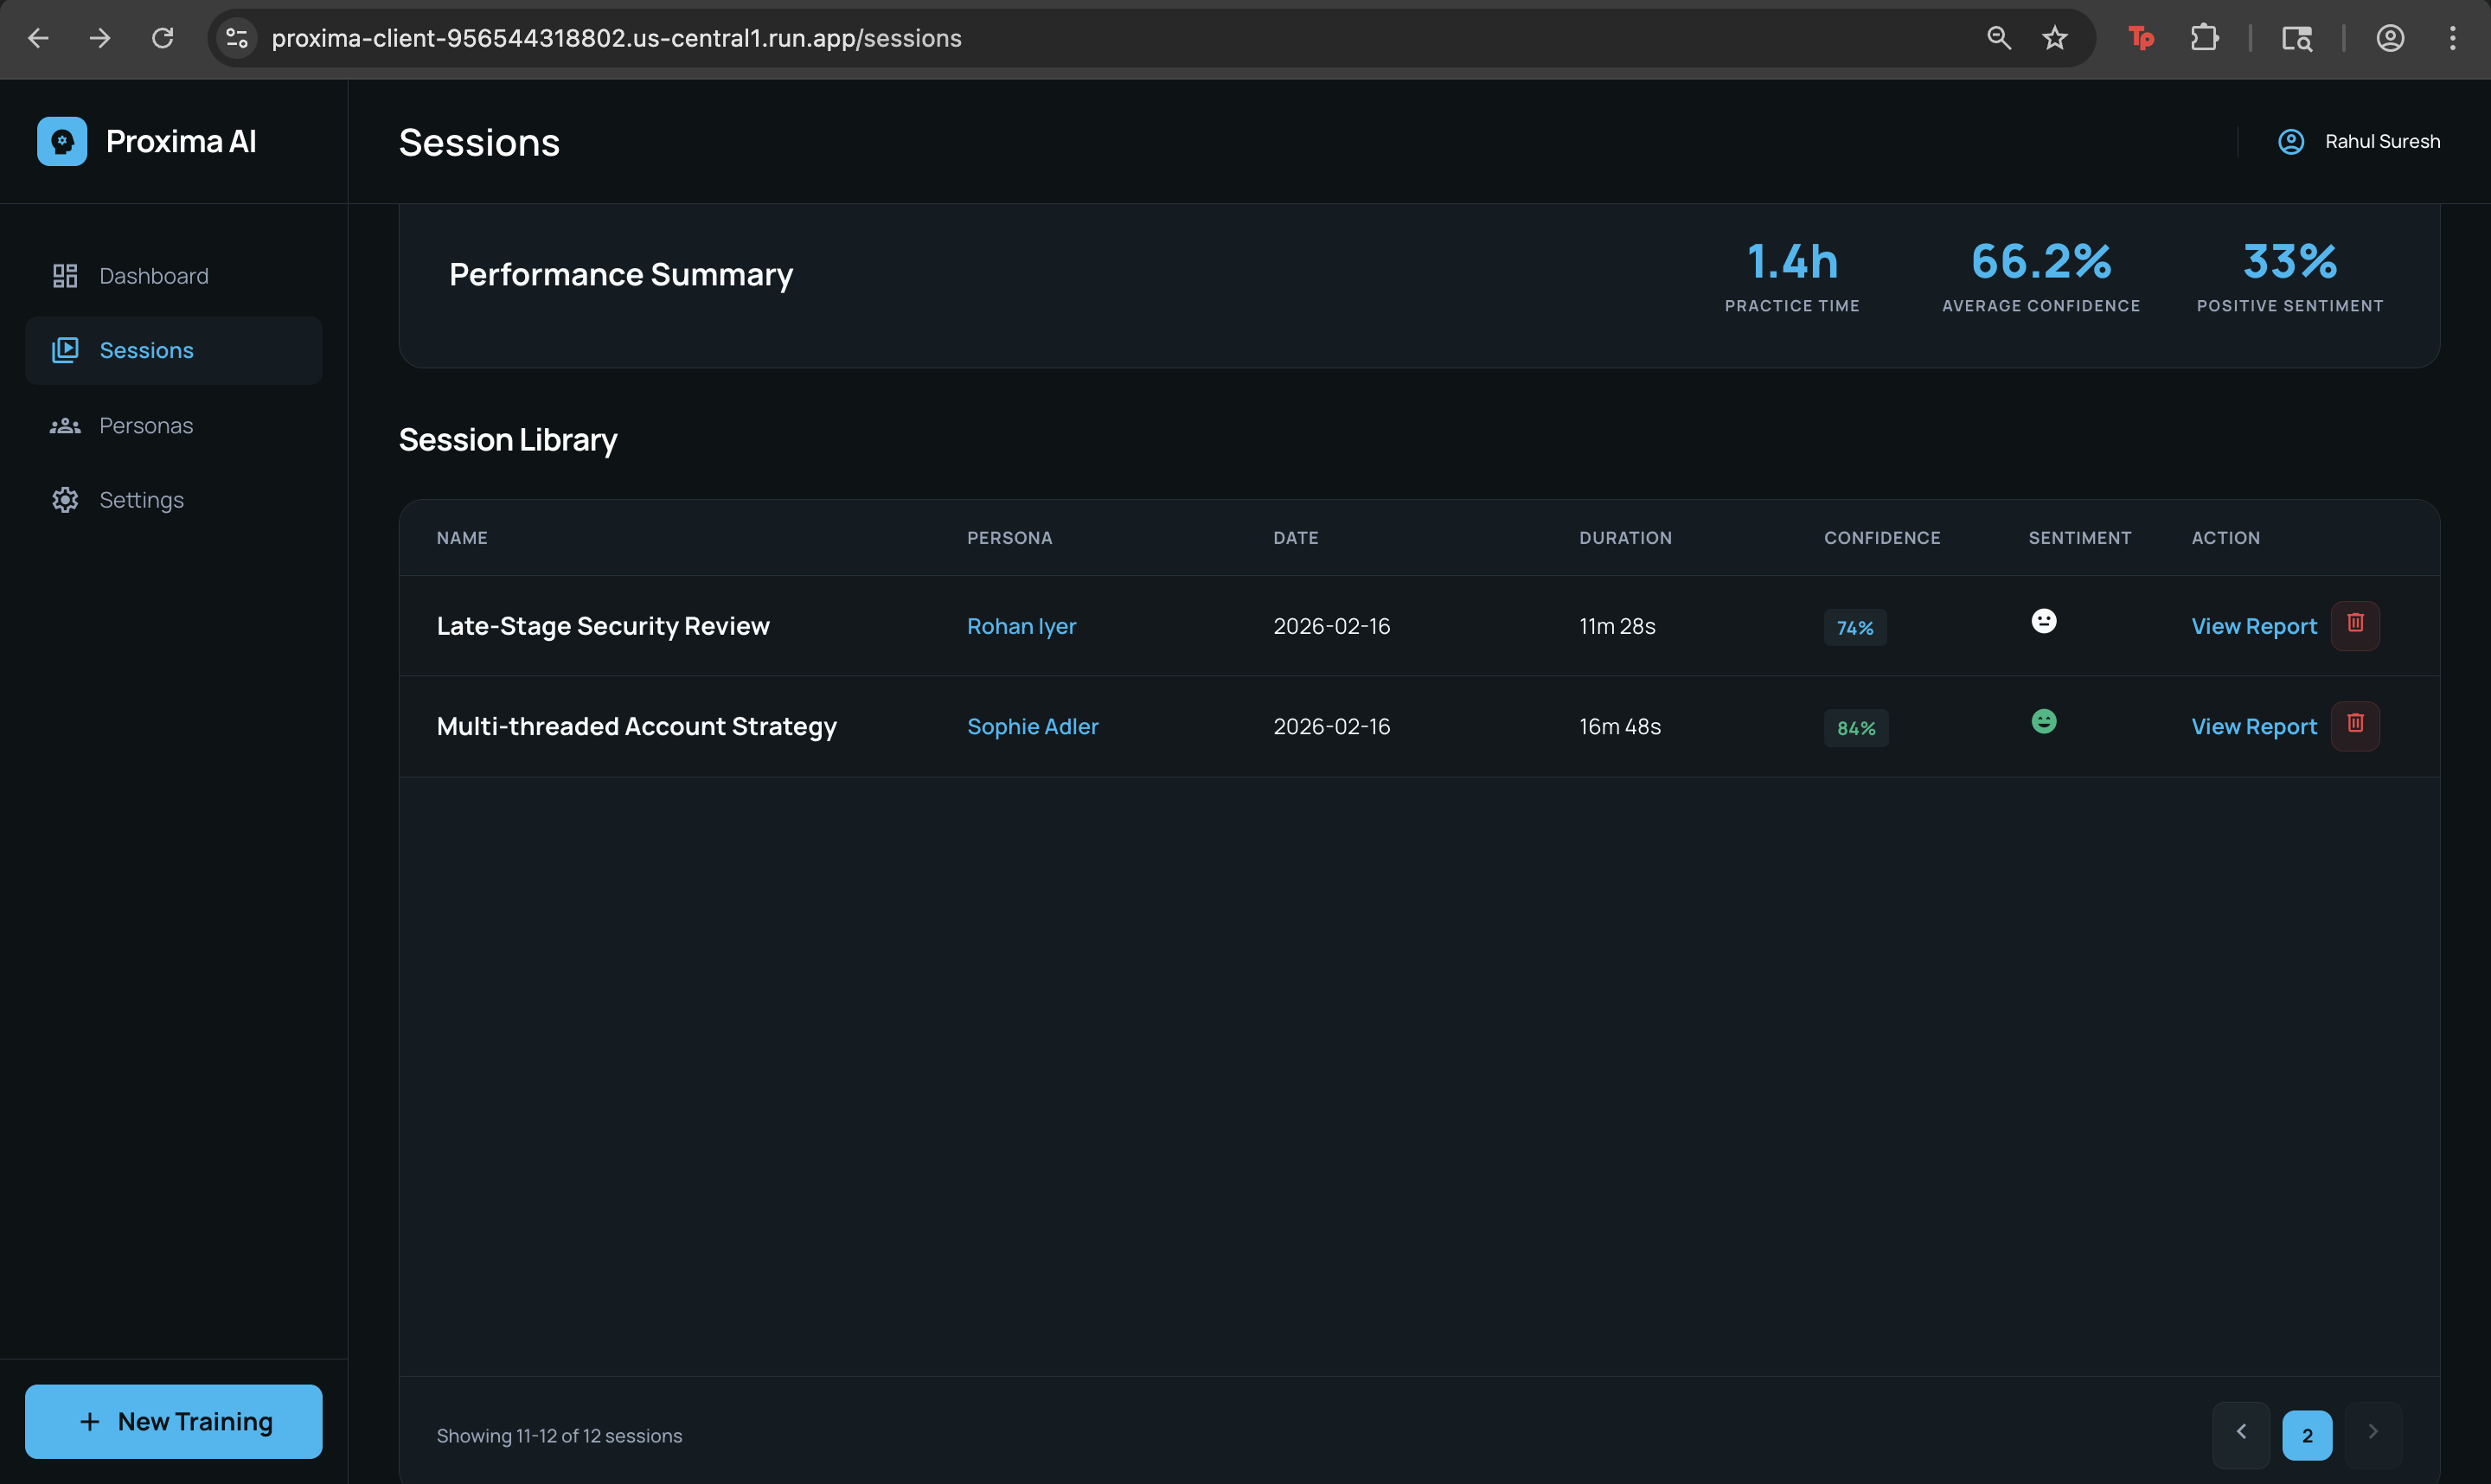Start a New Training session
The image size is (2491, 1484).
[x=174, y=1421]
